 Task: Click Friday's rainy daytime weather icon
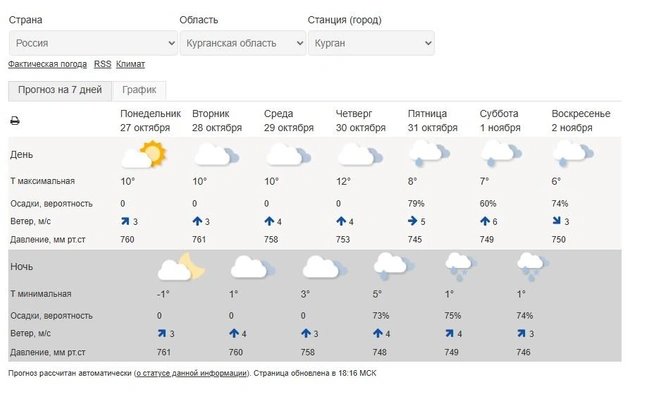429,154
